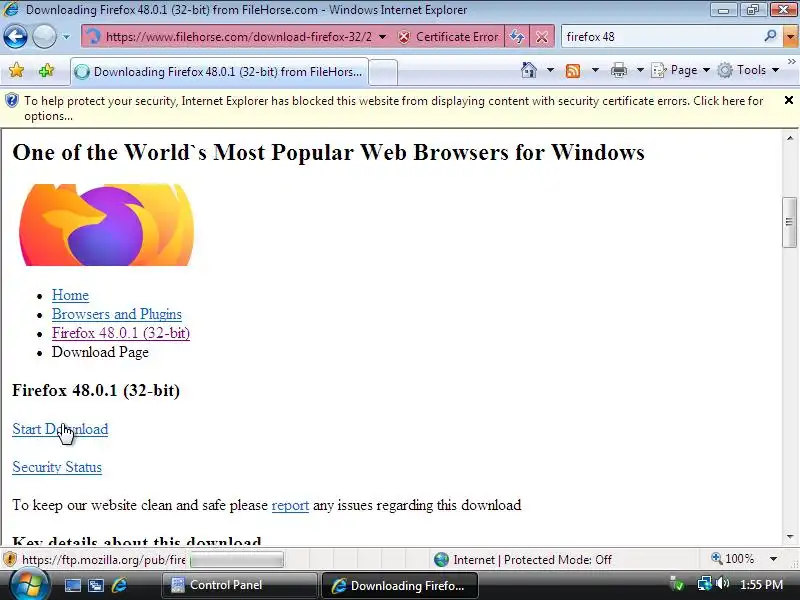The image size is (800, 600).
Task: Open the Favorites Center star
Action: pos(16,70)
